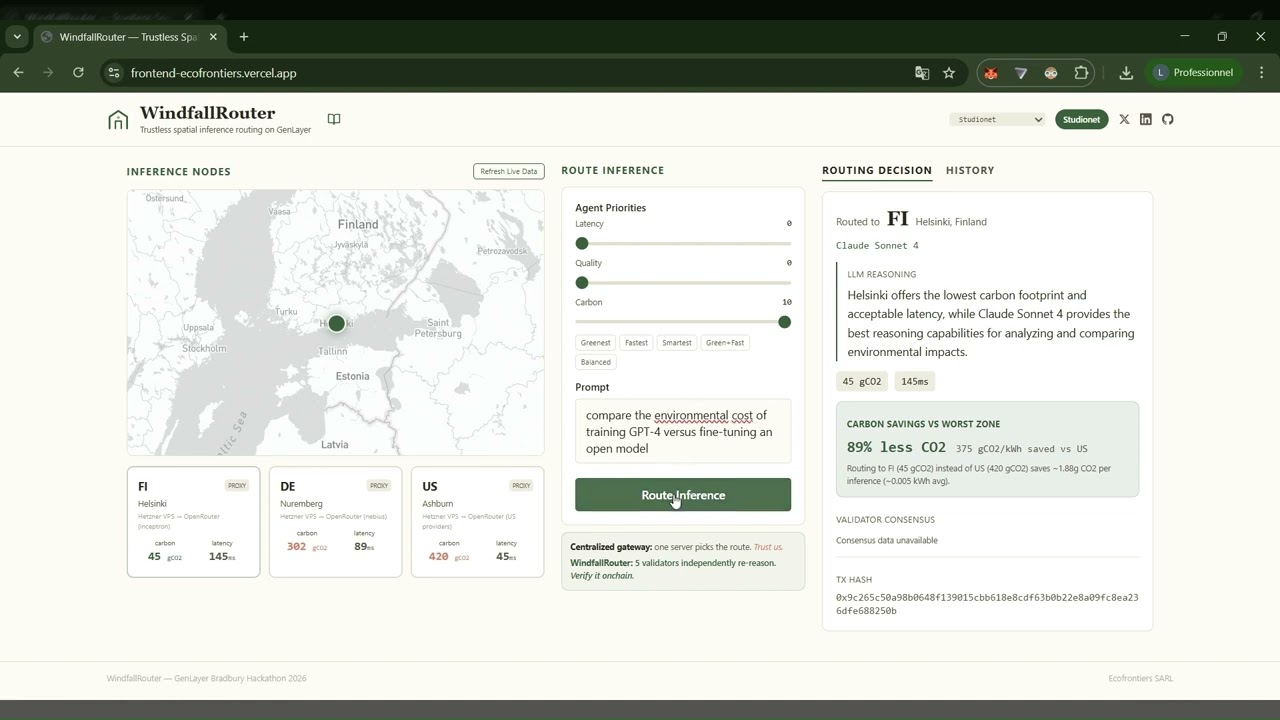This screenshot has width=1280, height=720.
Task: Select the Greenest priority preset
Action: (x=595, y=342)
